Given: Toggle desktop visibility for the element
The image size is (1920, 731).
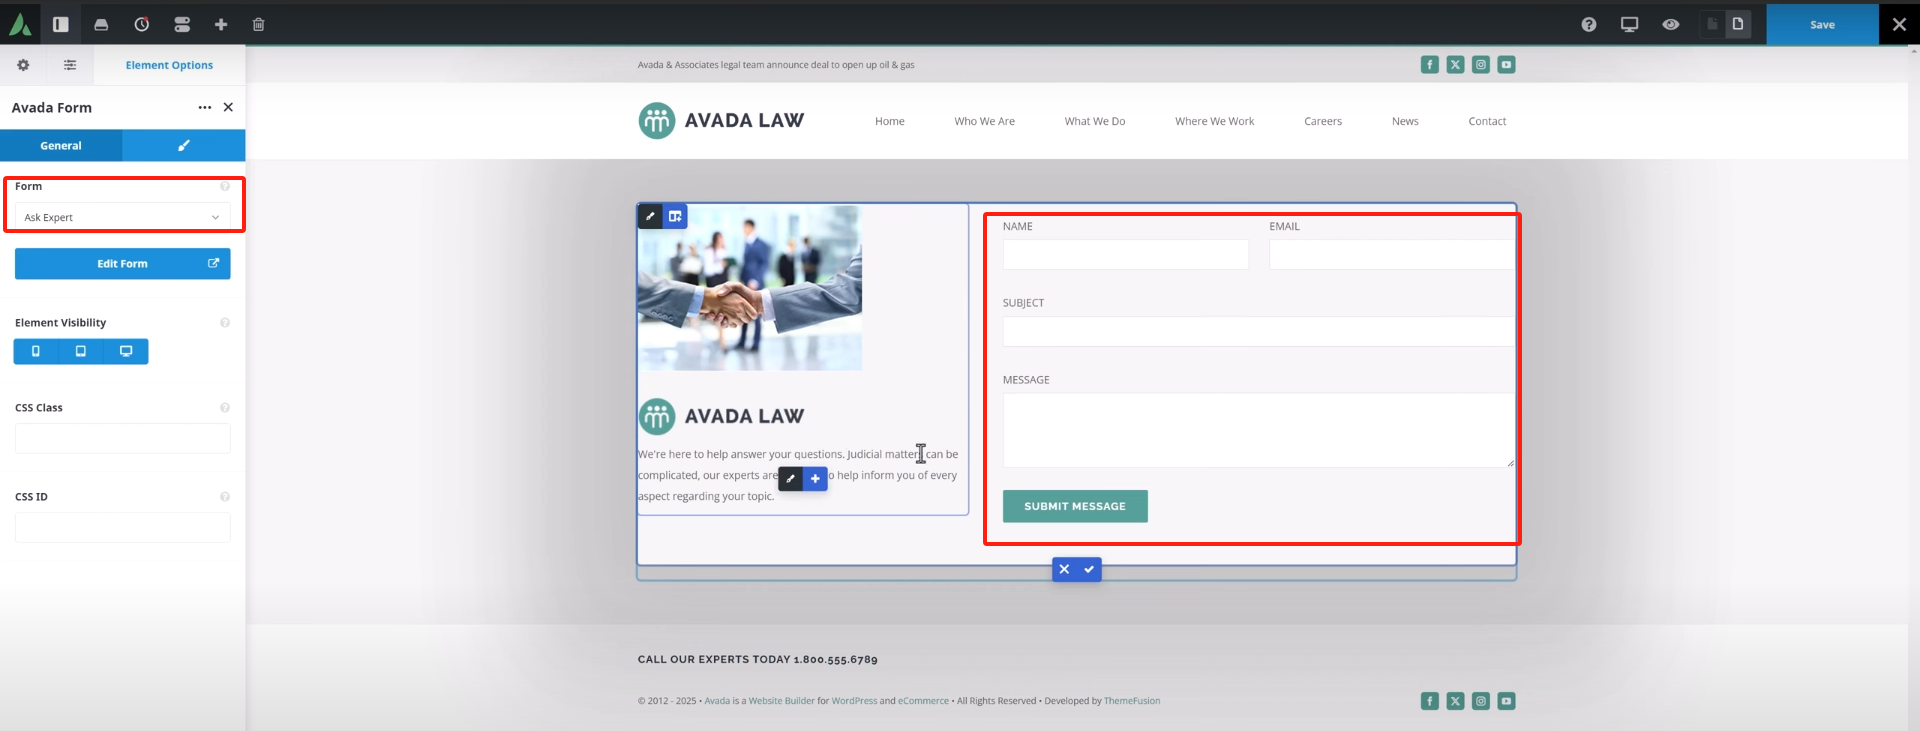Looking at the screenshot, I should pyautogui.click(x=126, y=351).
